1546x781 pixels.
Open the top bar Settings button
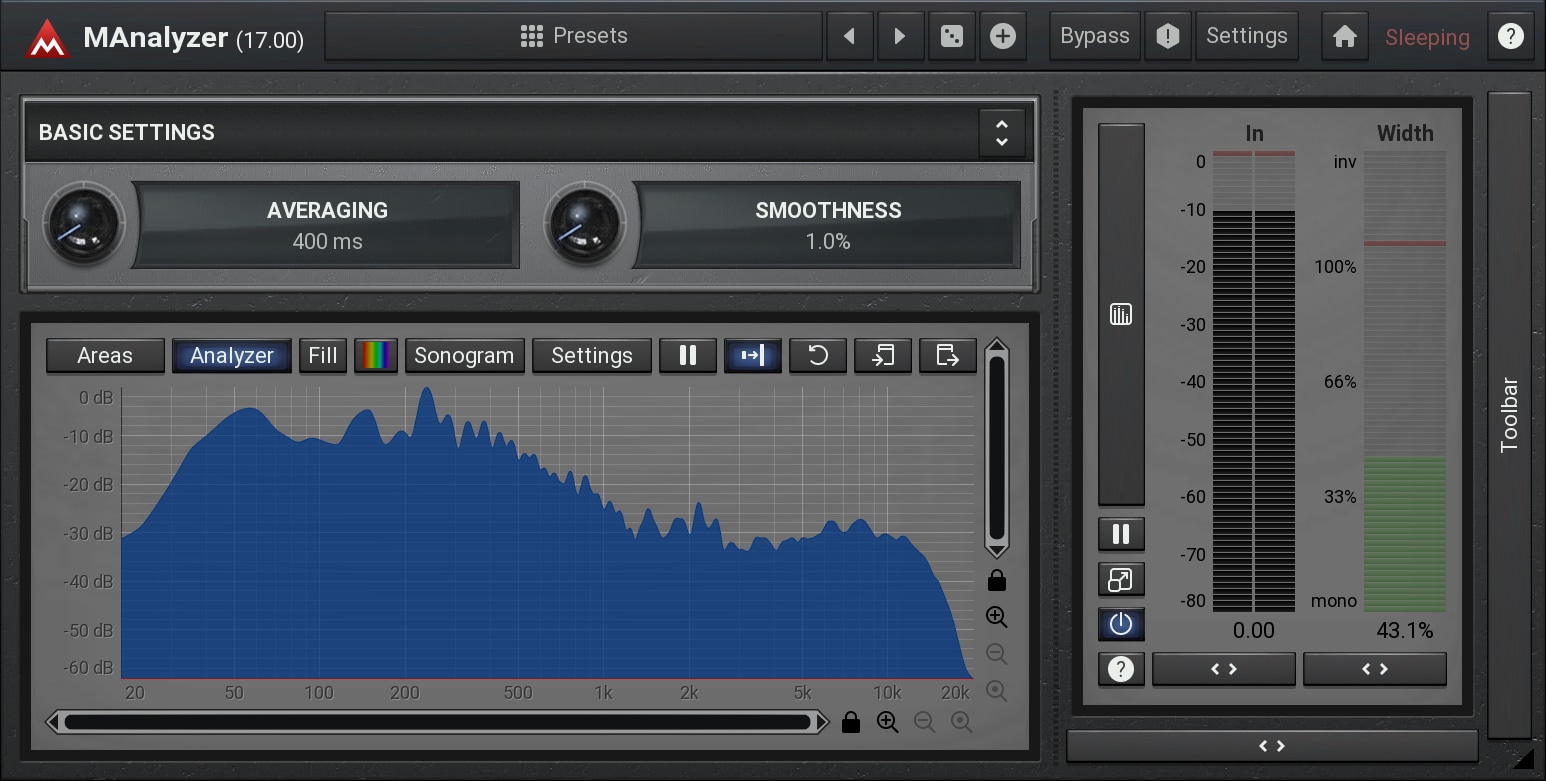point(1246,37)
